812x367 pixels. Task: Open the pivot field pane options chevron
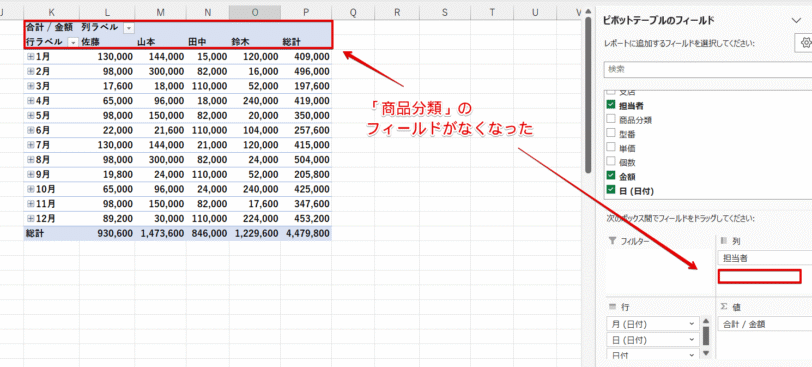pyautogui.click(x=796, y=20)
